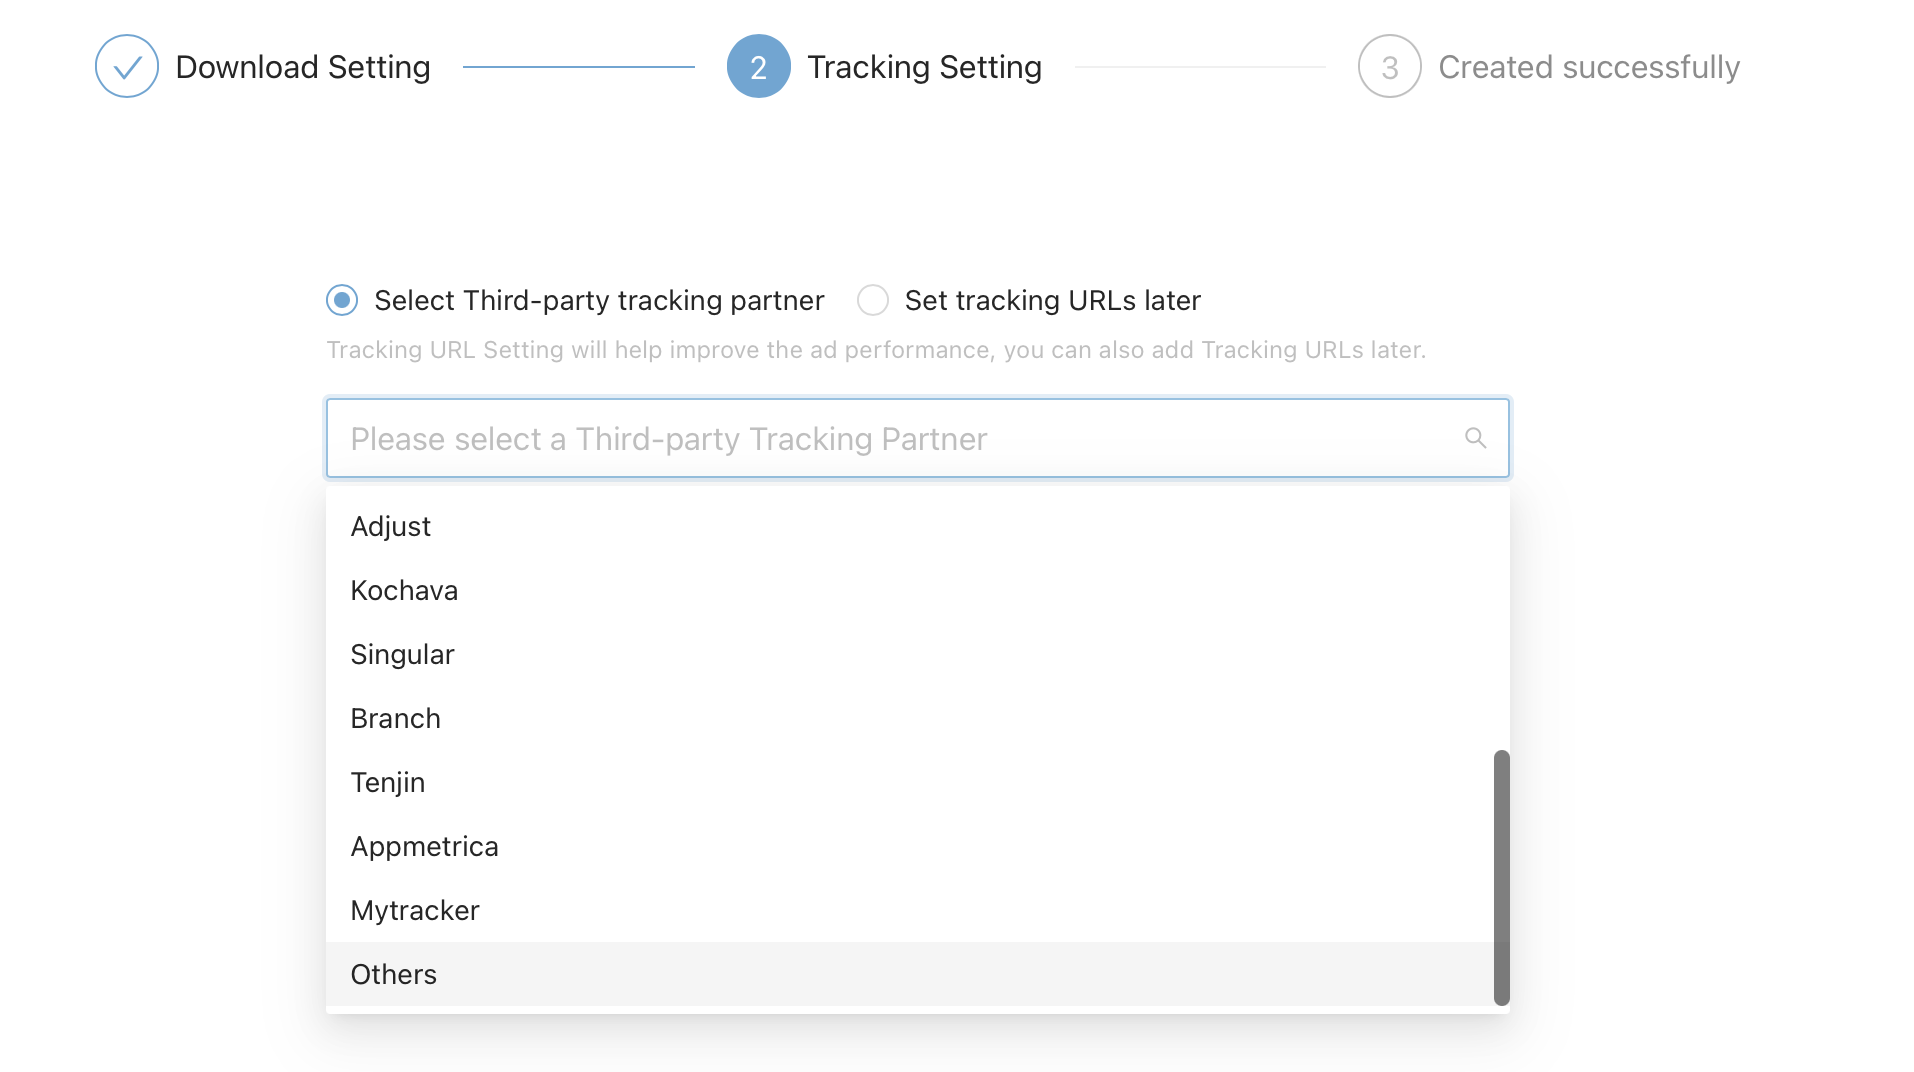Choose Singular in the dropdown list
The height and width of the screenshot is (1072, 1914).
coord(402,654)
